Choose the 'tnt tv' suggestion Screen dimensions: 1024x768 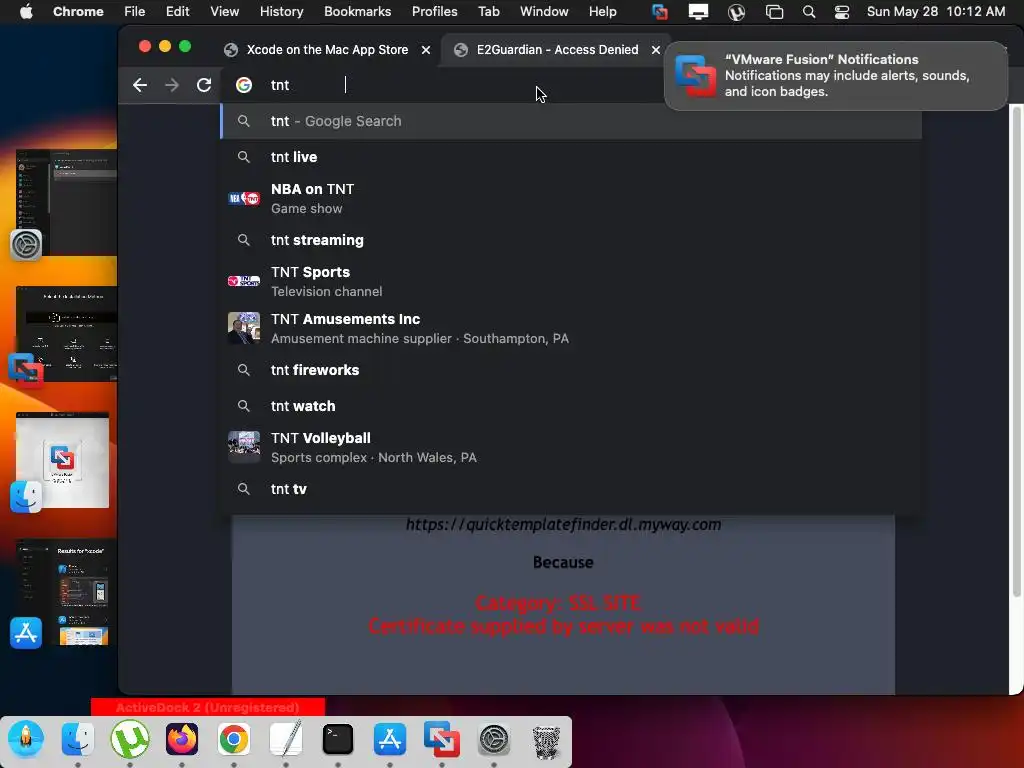pos(571,489)
